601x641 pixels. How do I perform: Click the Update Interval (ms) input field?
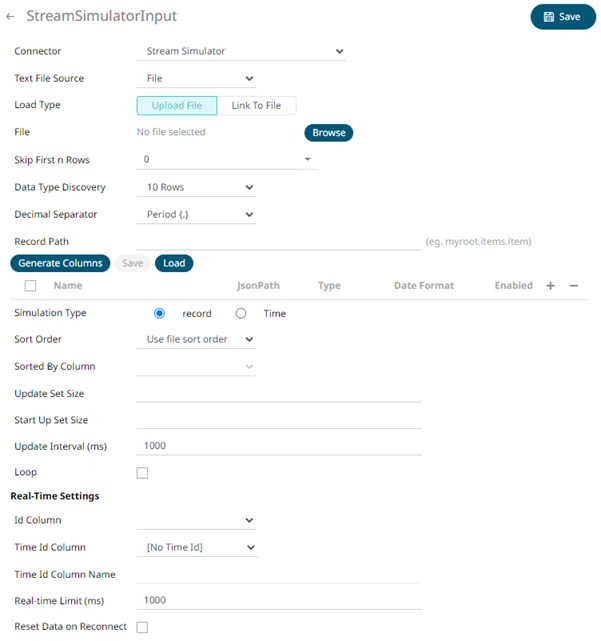278,446
